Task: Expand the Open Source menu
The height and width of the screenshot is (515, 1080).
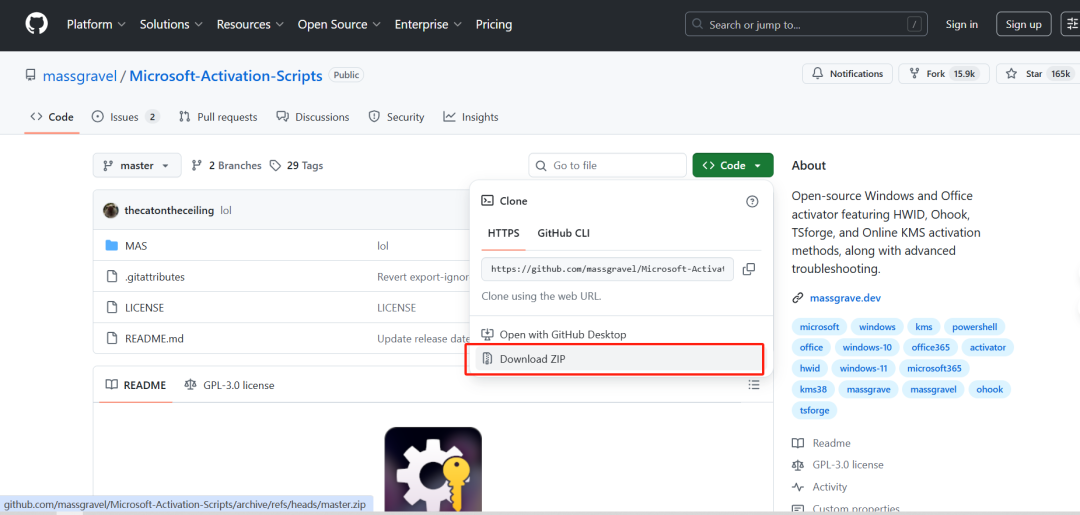Action: tap(340, 24)
